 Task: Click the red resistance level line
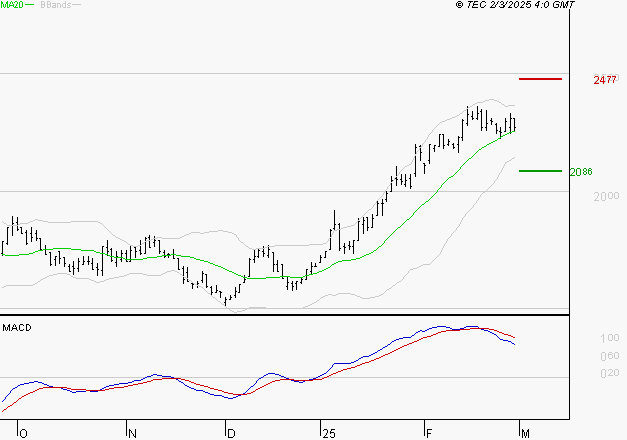[540, 79]
